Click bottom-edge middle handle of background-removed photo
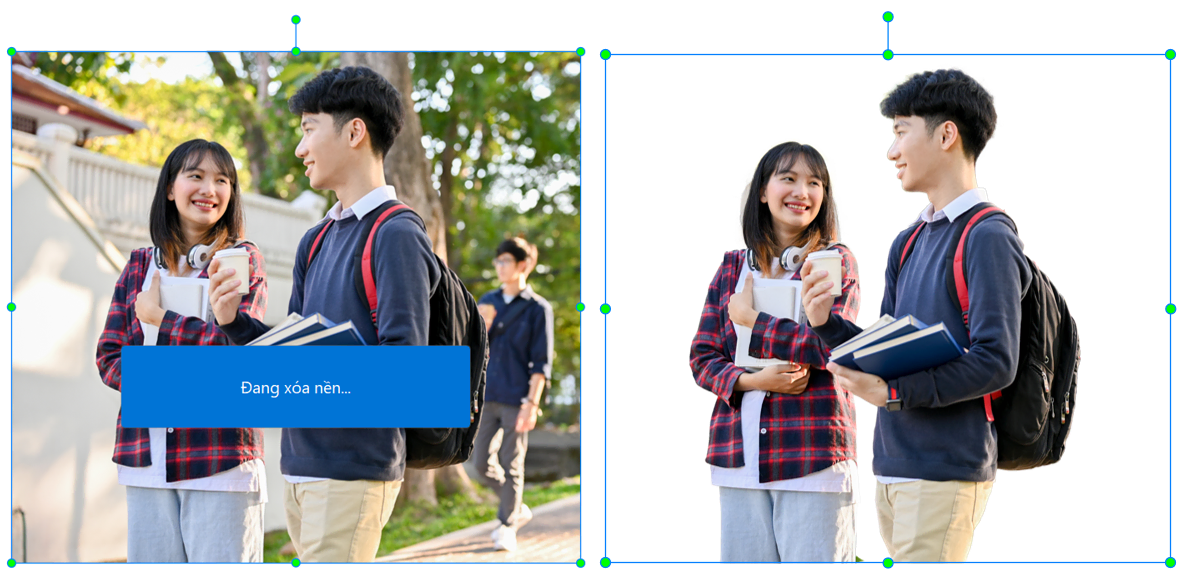 pyautogui.click(x=888, y=562)
